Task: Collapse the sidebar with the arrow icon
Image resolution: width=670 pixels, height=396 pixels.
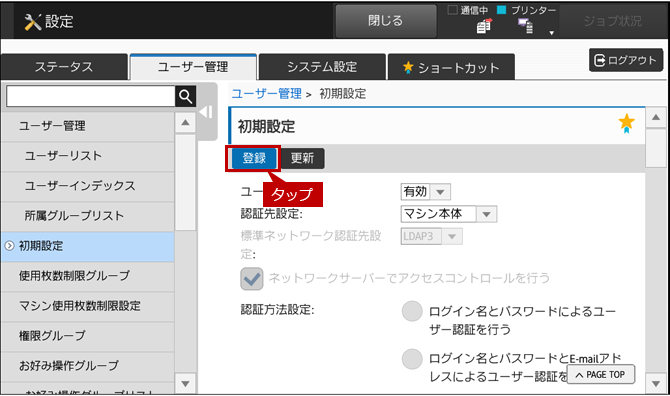Action: pos(206,112)
